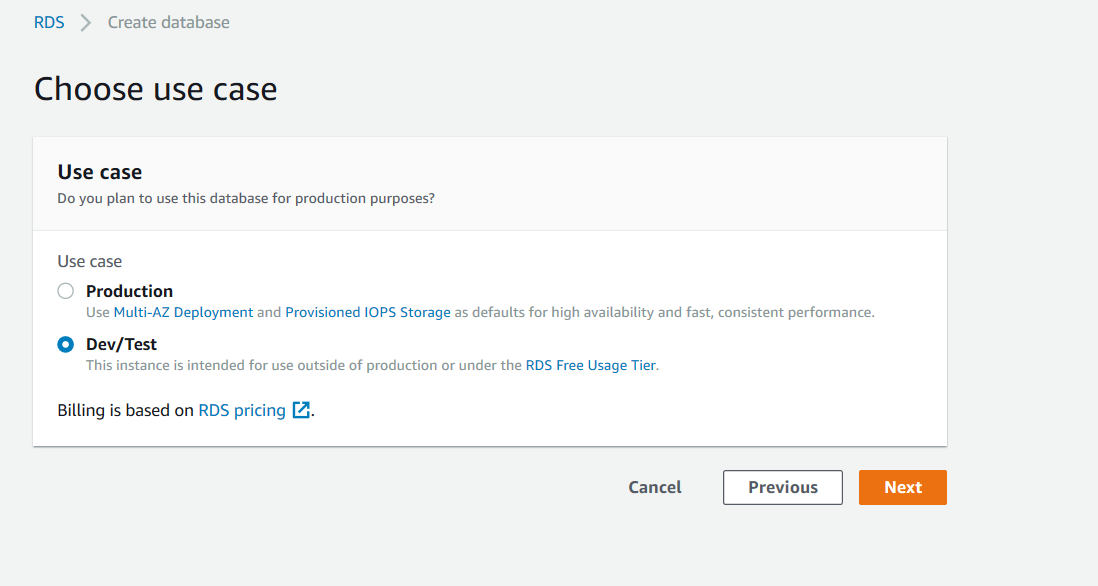Go back with the Previous button
The height and width of the screenshot is (586, 1098).
783,487
